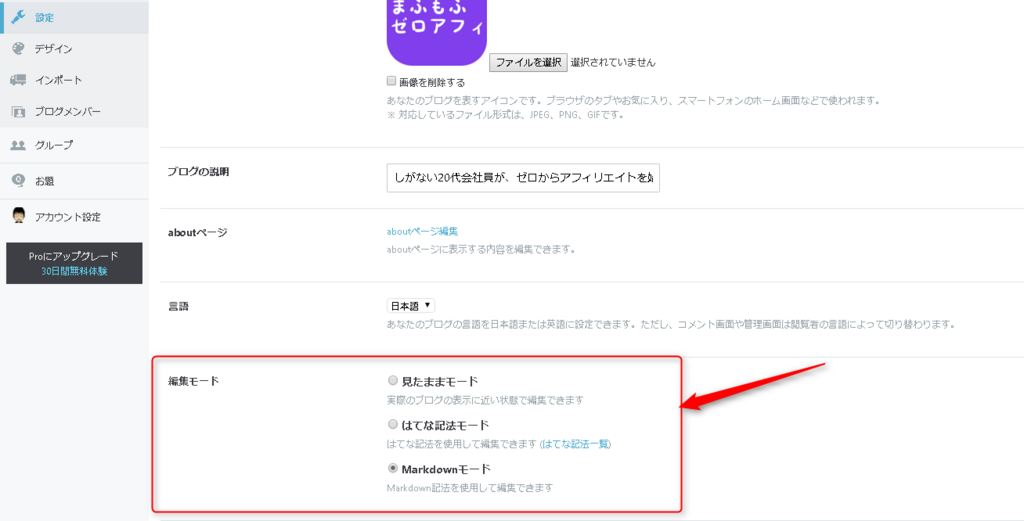Open the はてな記法一覧 link
1024x521 pixels.
coord(575,444)
